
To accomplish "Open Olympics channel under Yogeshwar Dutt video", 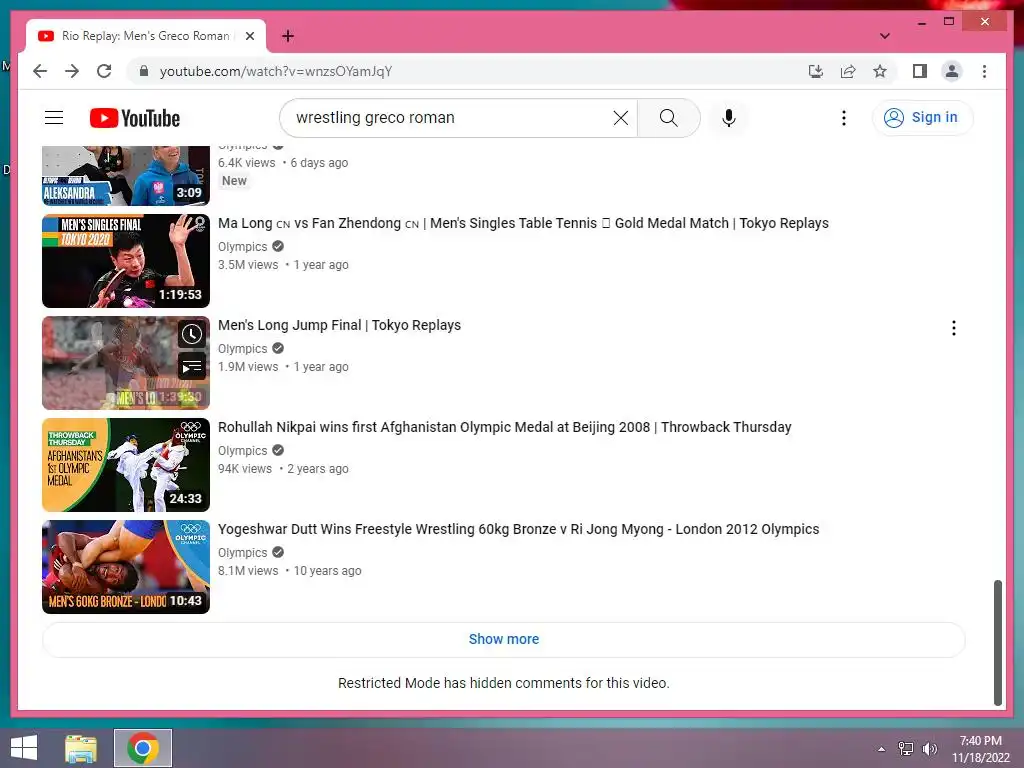I will [x=242, y=552].
